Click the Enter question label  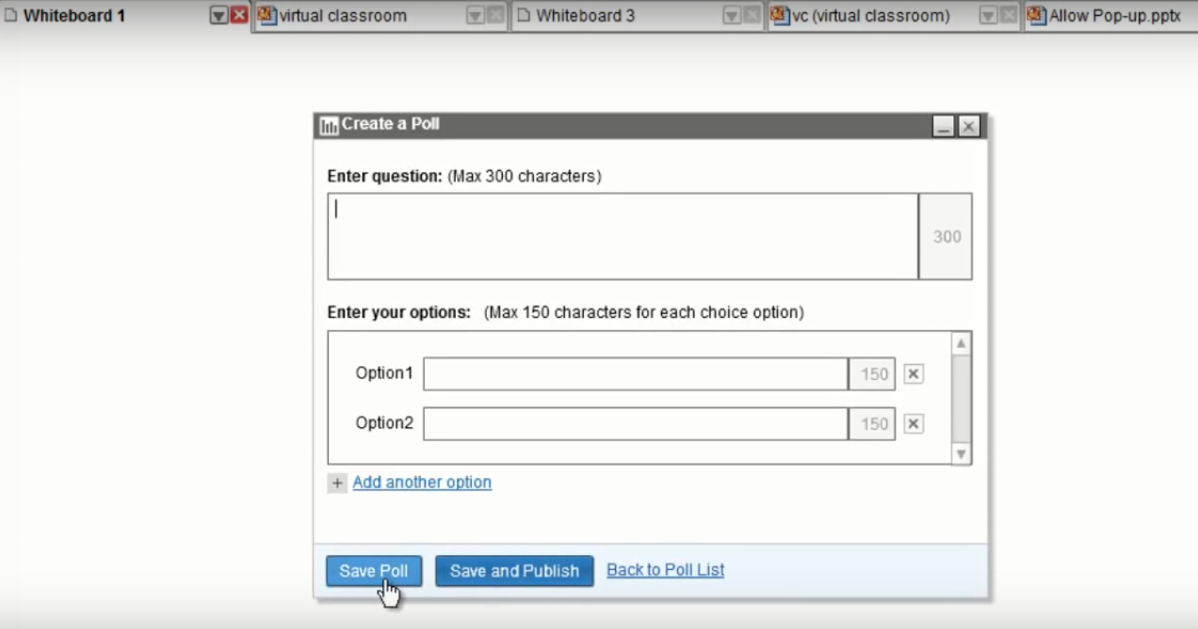[384, 177]
